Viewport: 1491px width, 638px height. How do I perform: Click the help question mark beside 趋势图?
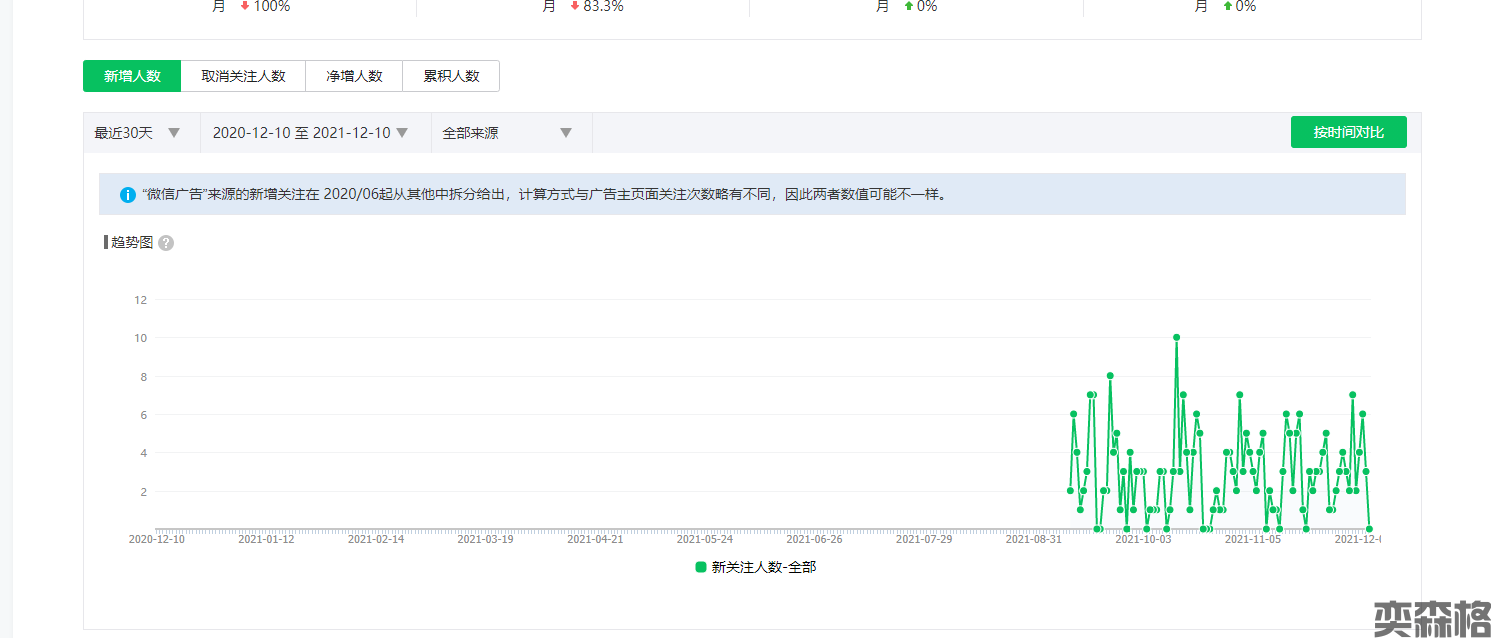click(166, 243)
